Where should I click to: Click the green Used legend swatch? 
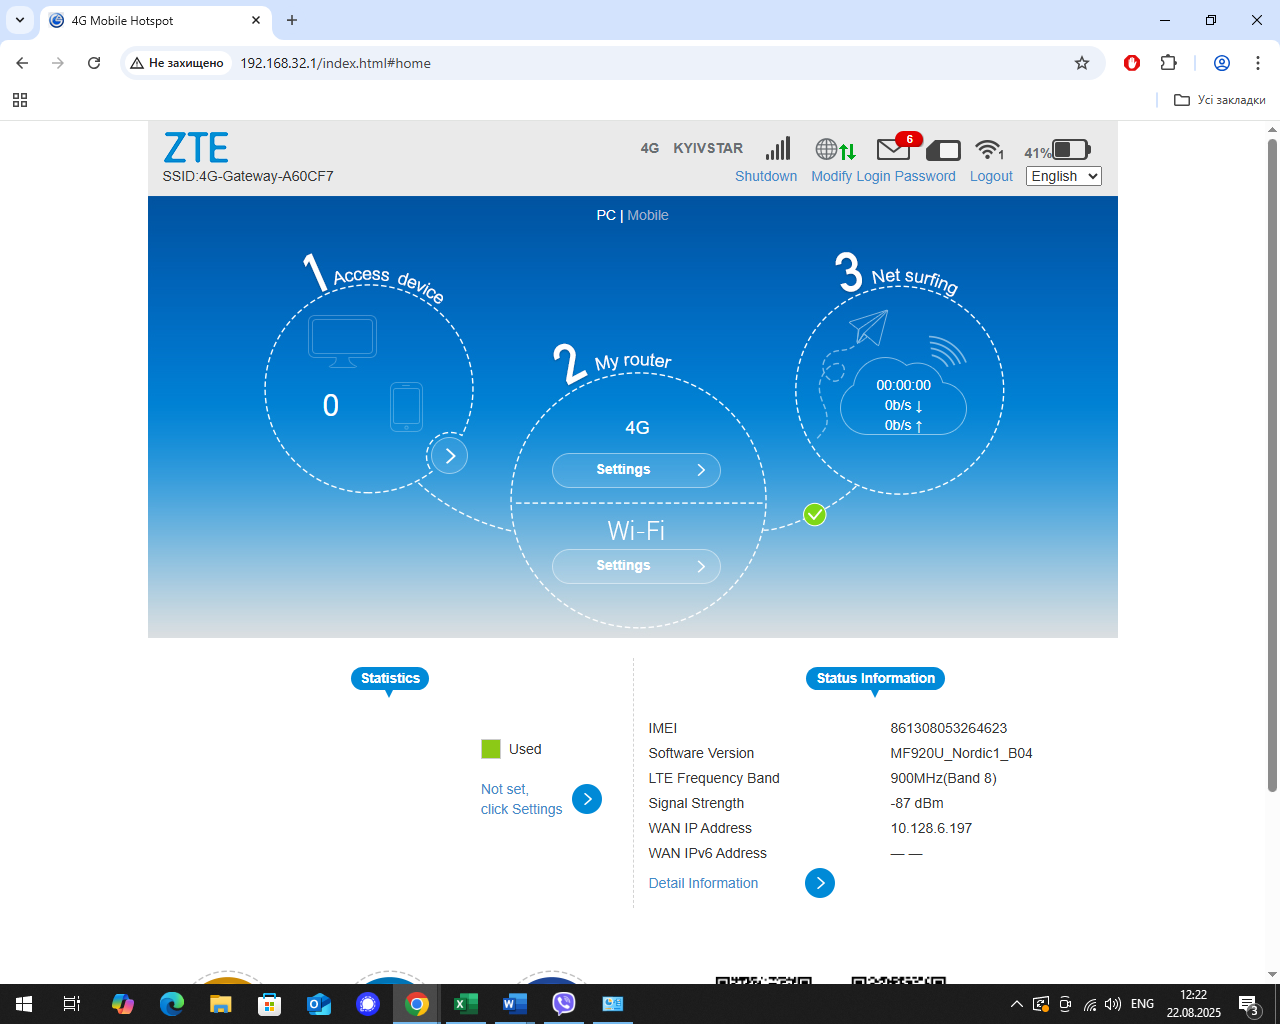pyautogui.click(x=491, y=748)
